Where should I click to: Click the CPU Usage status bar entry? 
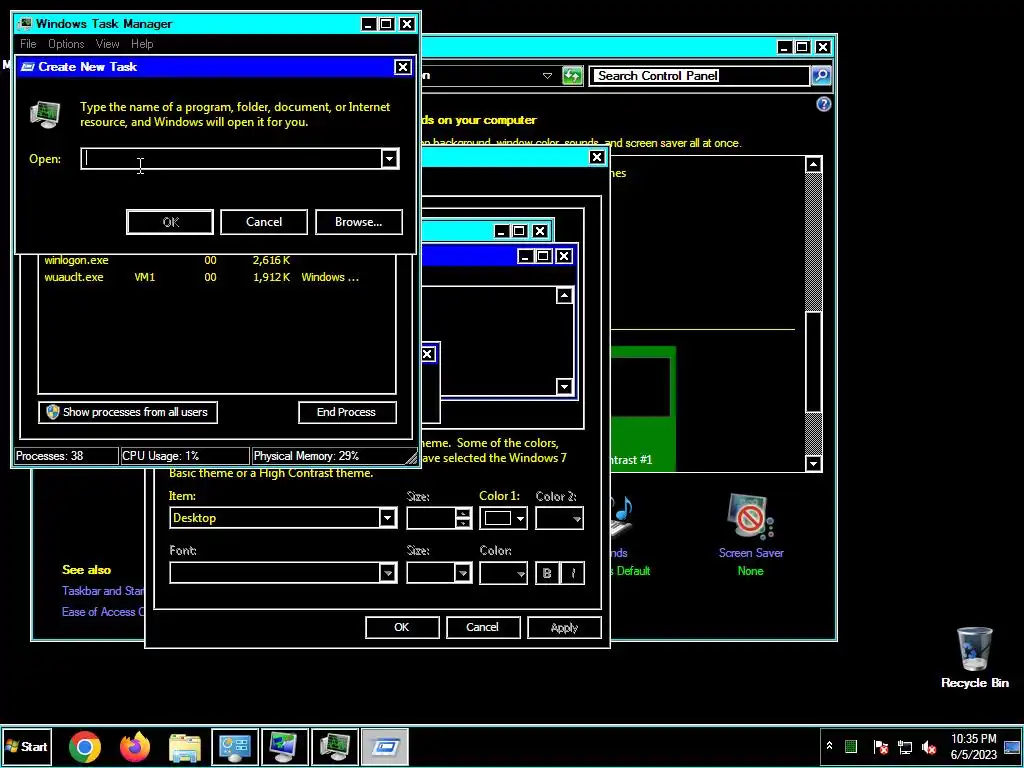(185, 456)
